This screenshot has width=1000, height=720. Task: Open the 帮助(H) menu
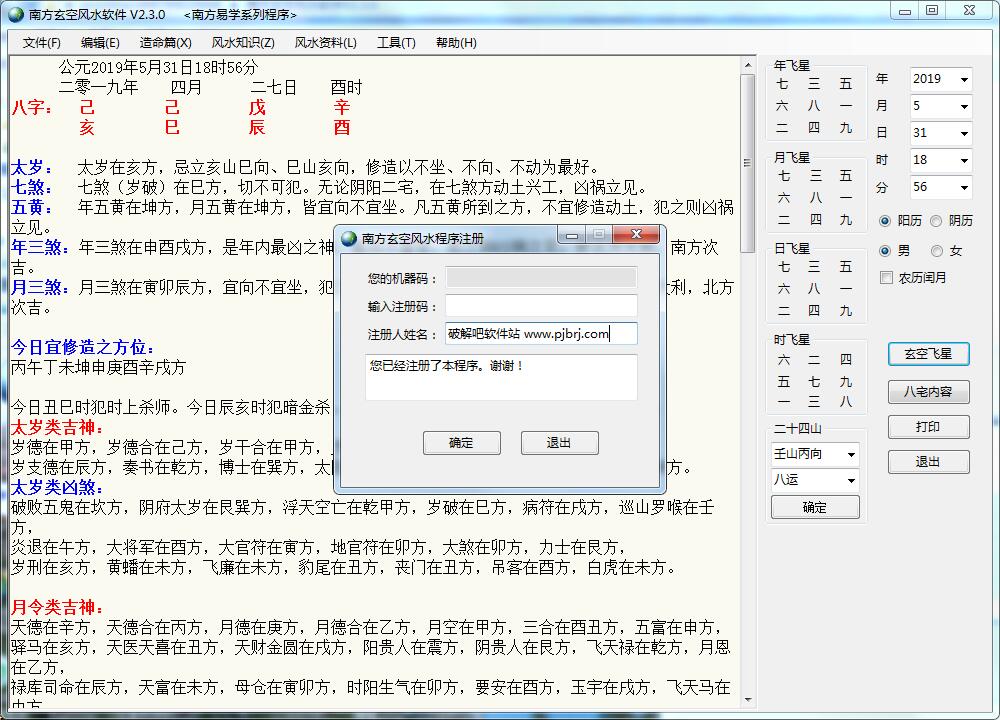coord(456,43)
